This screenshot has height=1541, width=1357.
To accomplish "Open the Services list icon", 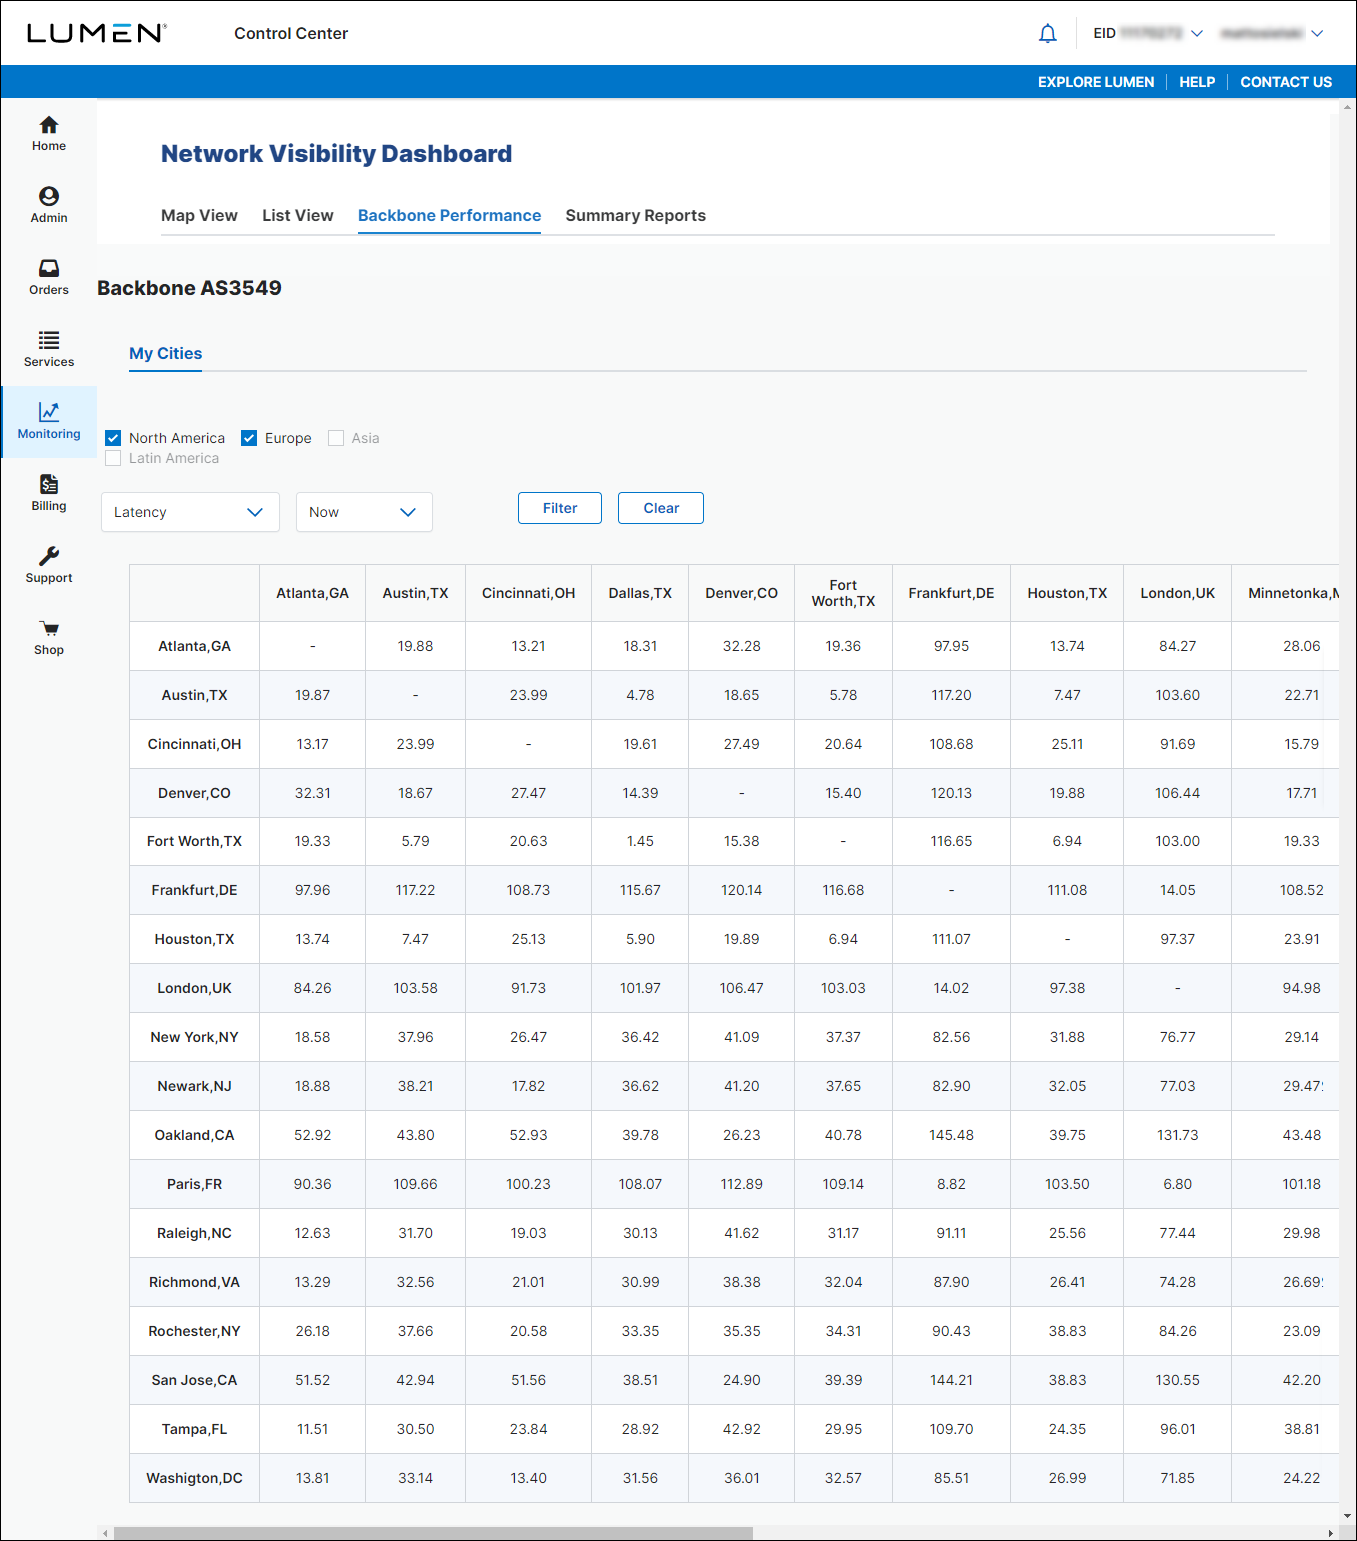I will click(x=48, y=350).
